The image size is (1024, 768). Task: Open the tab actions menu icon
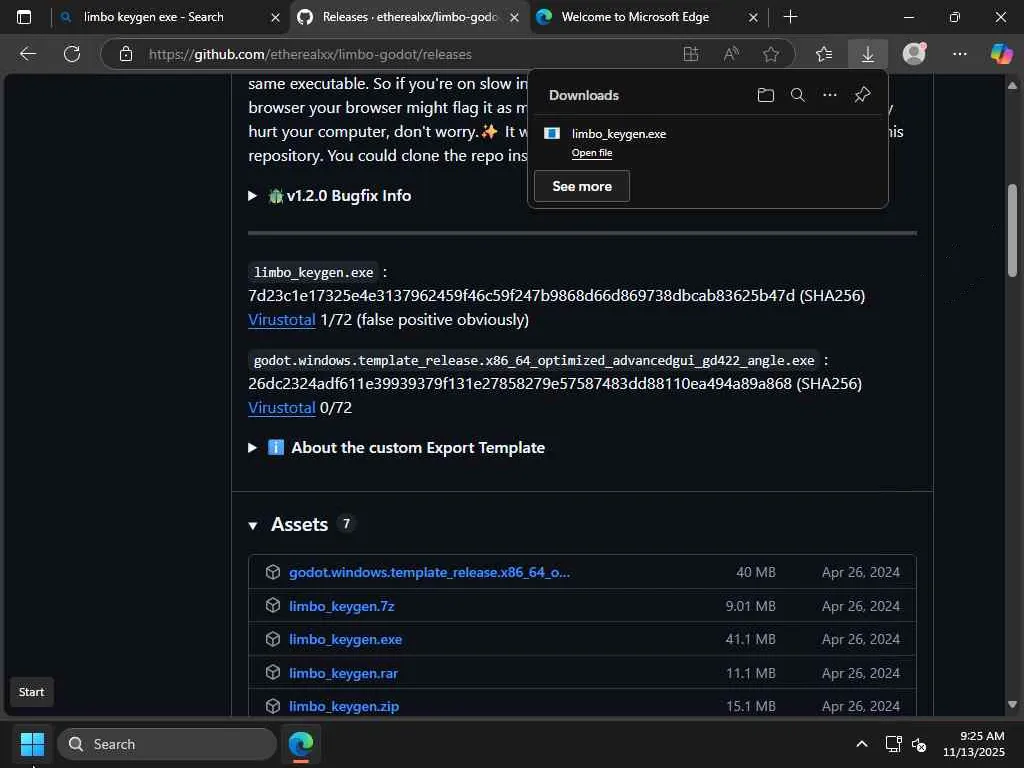(24, 17)
